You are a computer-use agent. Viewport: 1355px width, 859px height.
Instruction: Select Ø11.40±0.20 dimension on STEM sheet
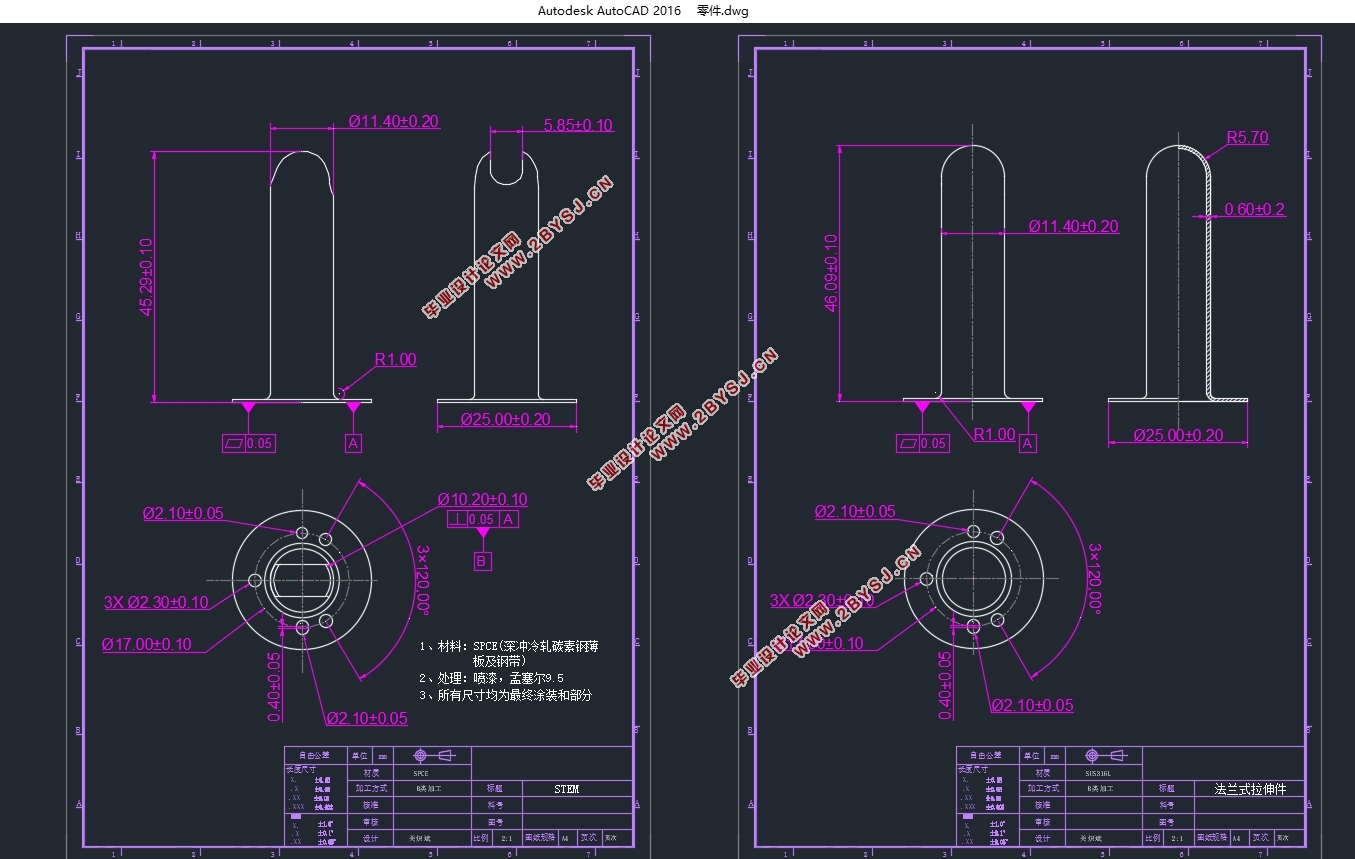click(394, 121)
